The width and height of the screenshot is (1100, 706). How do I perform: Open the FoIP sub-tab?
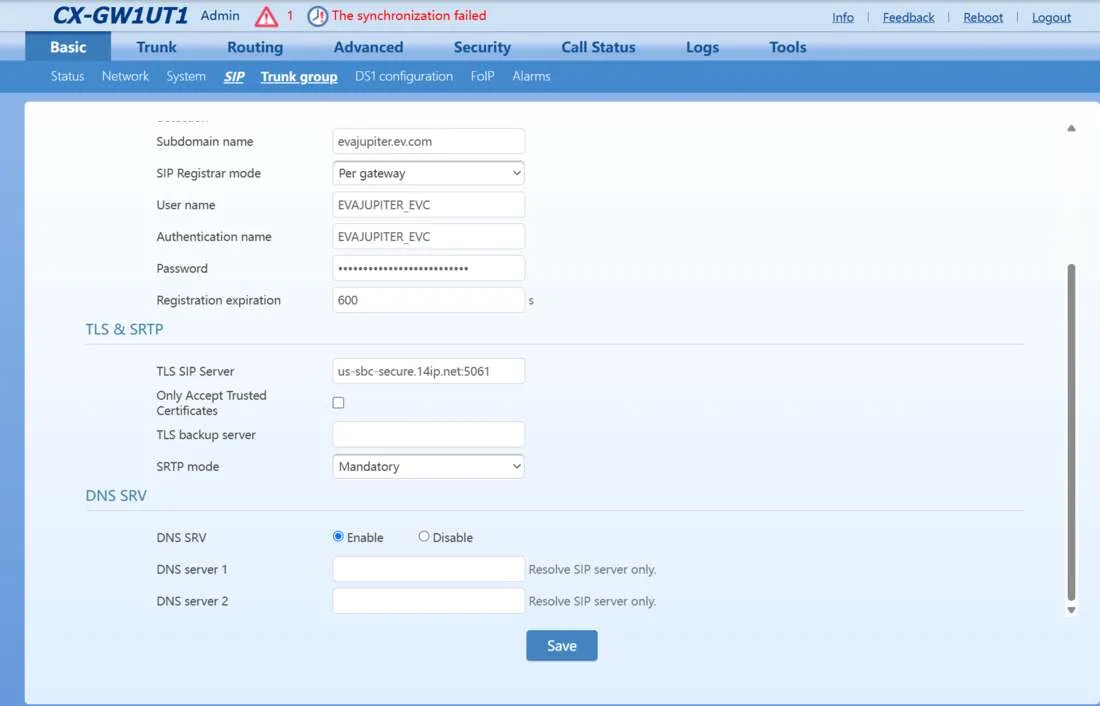483,76
